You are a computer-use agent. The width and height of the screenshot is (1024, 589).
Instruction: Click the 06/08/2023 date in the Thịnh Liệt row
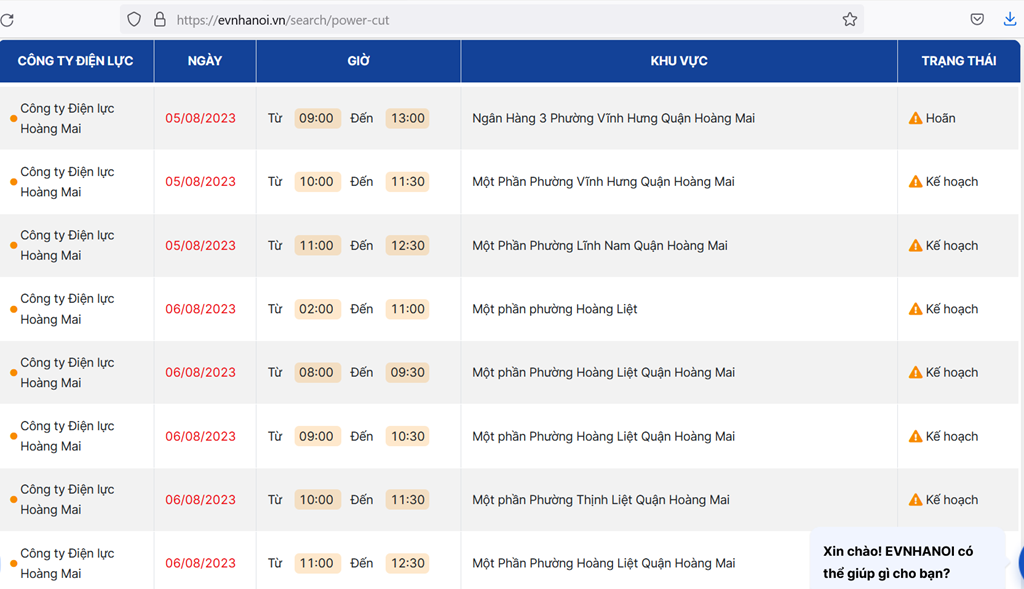[x=200, y=500]
